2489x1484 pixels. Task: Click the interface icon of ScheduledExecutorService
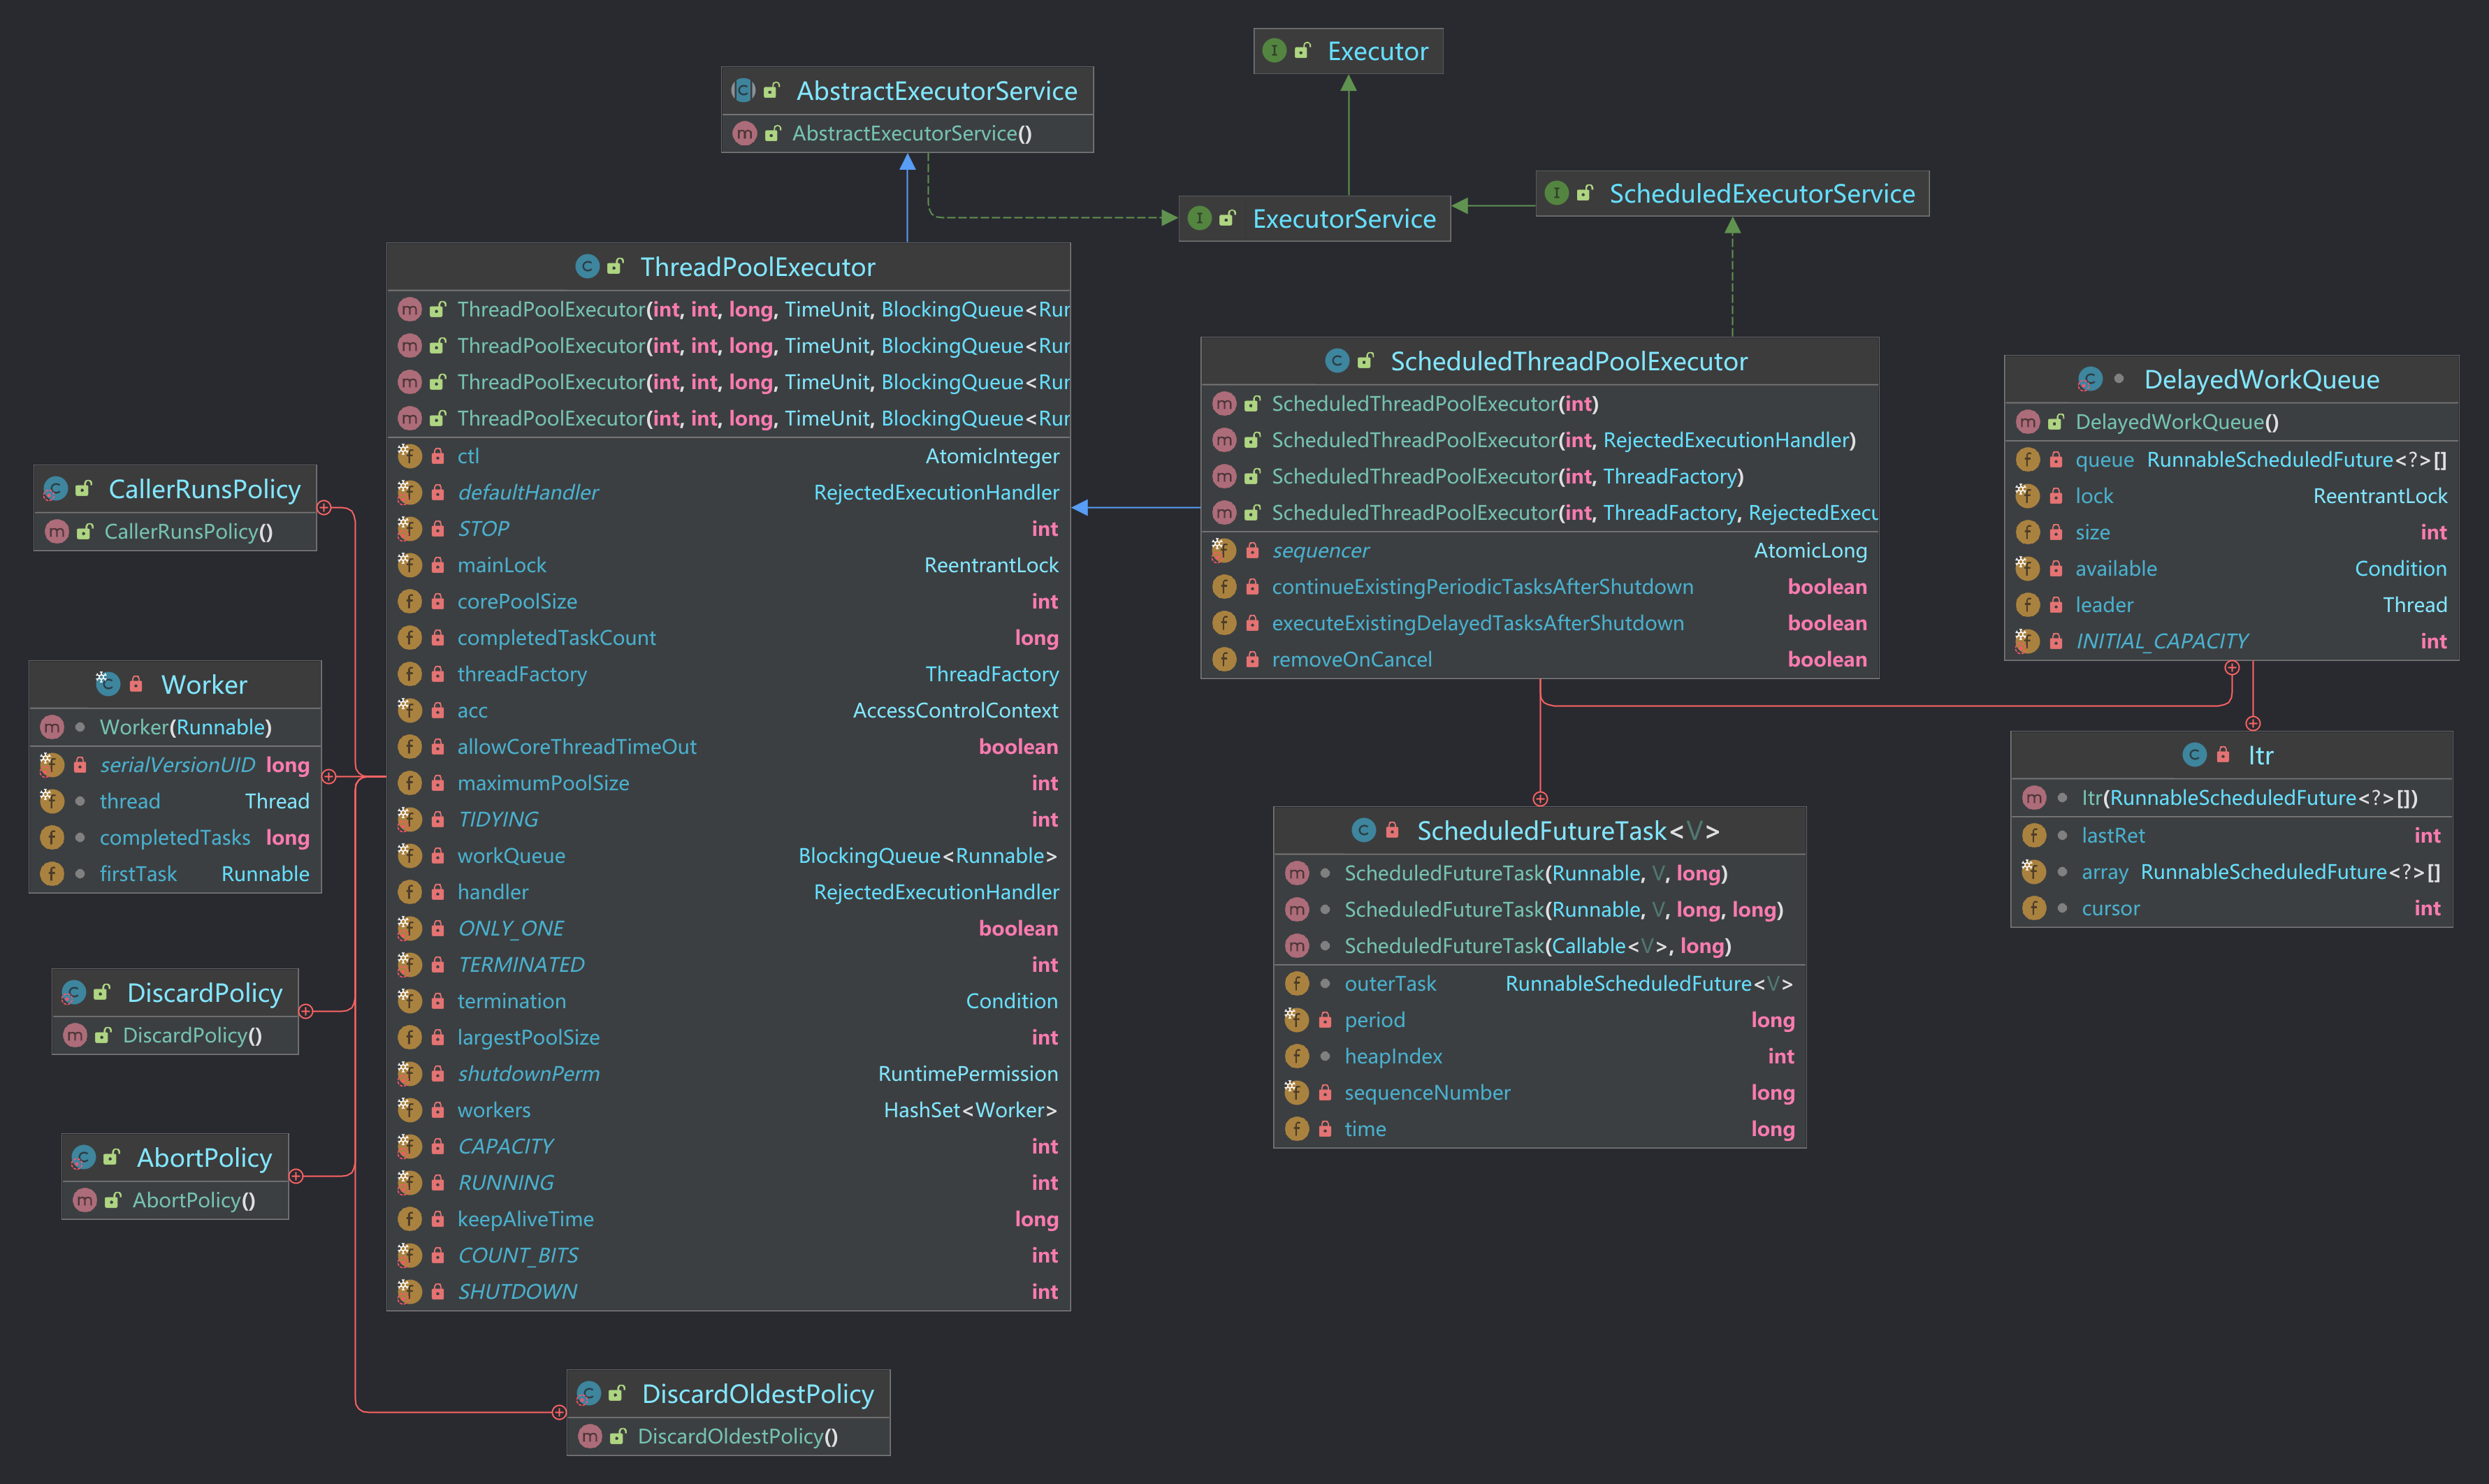(x=1556, y=193)
